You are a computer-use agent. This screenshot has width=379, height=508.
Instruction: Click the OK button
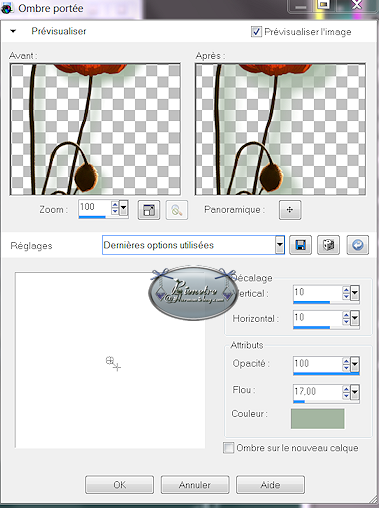pyautogui.click(x=119, y=485)
